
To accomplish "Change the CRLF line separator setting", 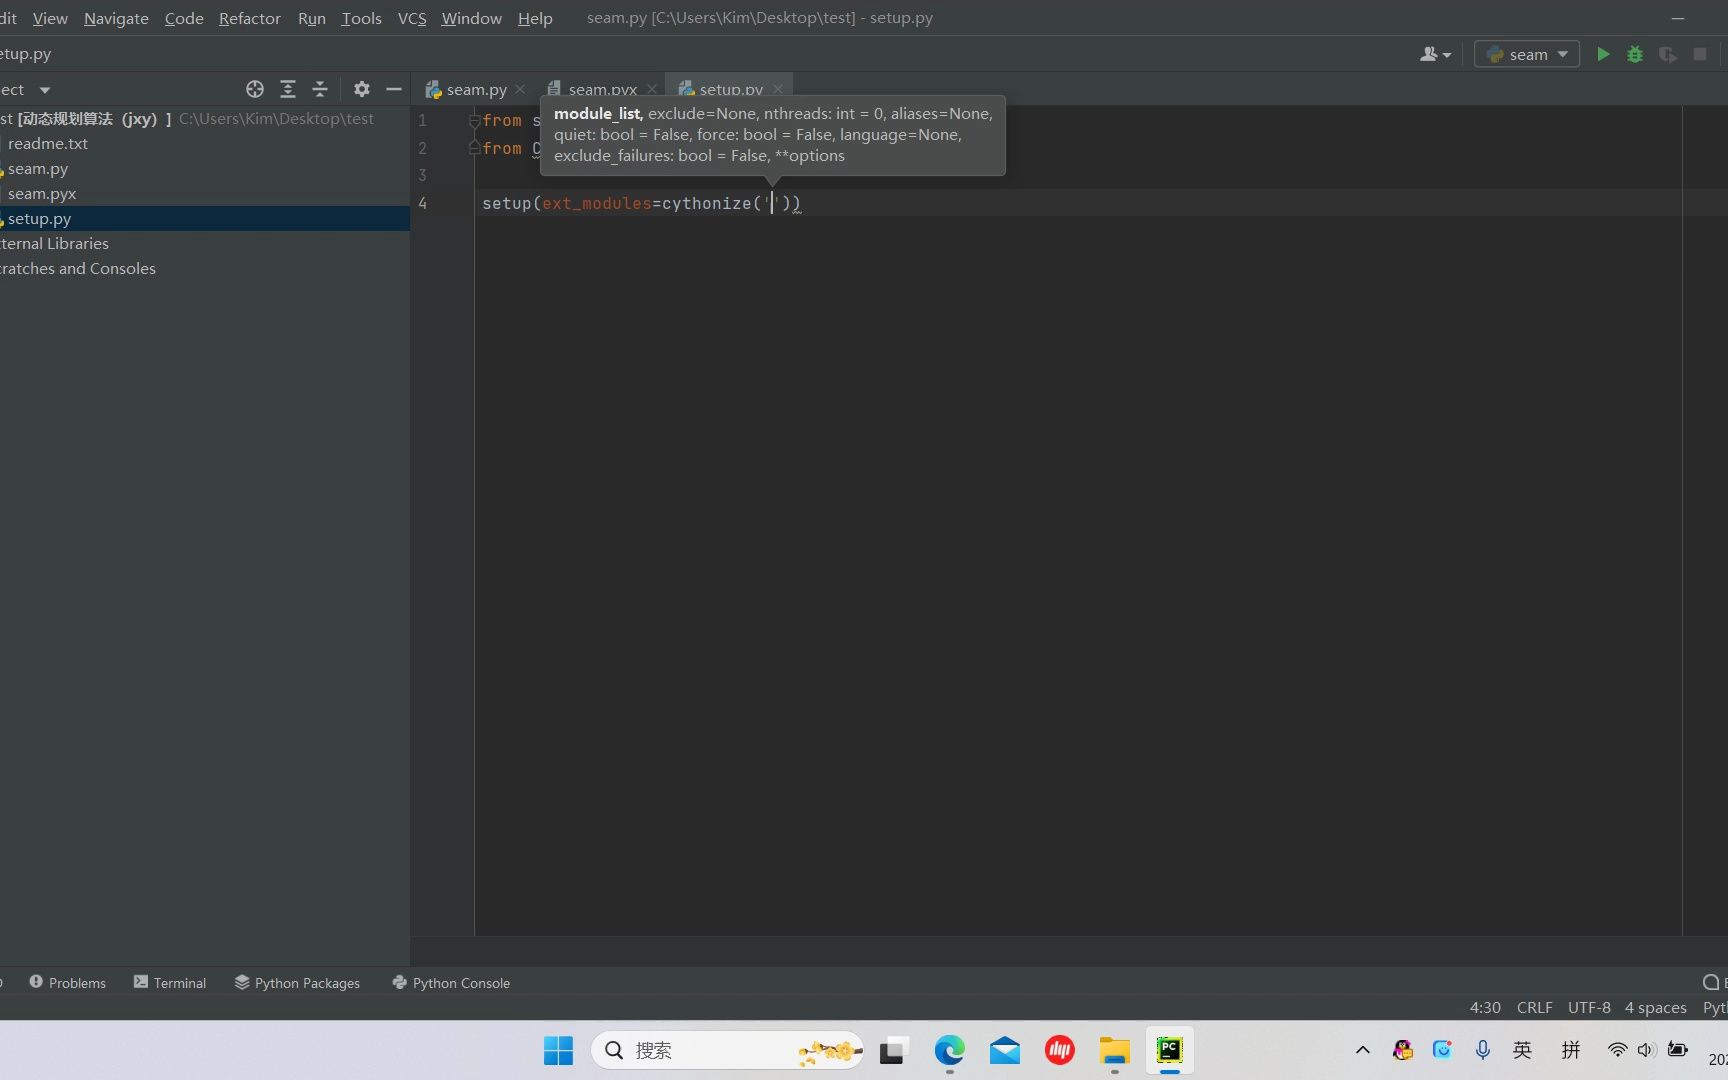I will point(1534,1007).
